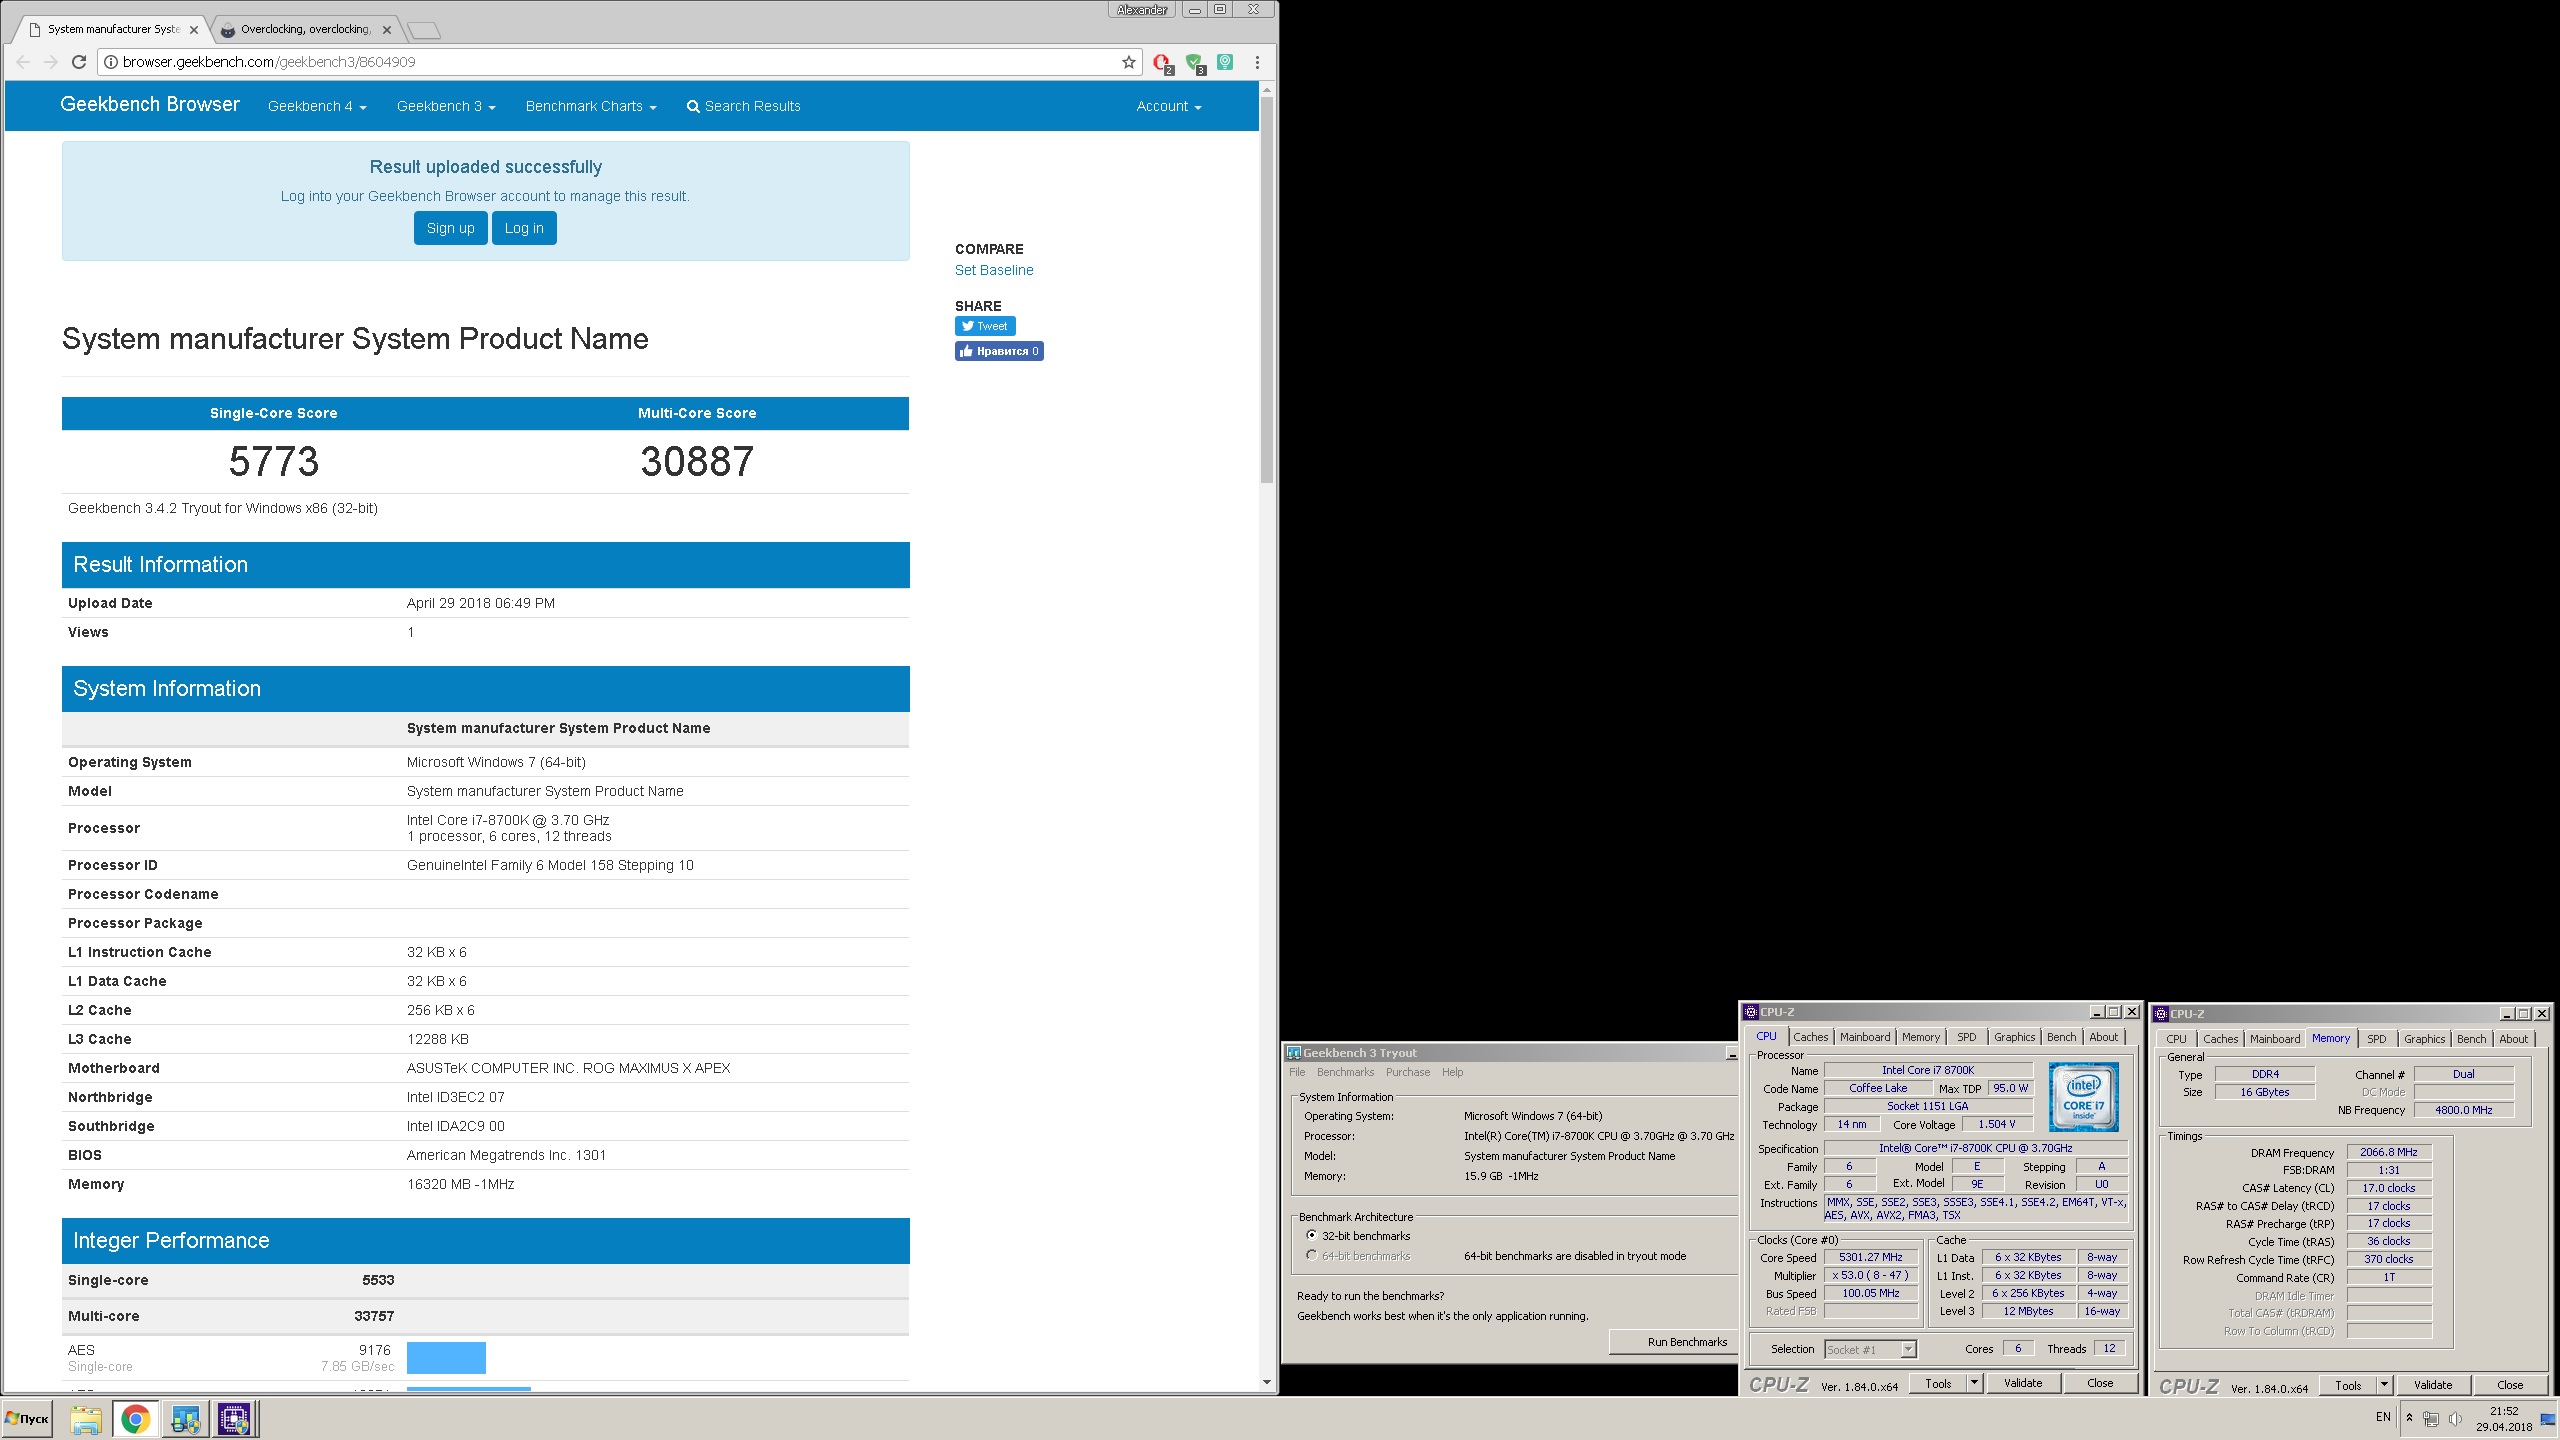Viewport: 2560px width, 1440px height.
Task: Click the volume speaker tray icon
Action: [2455, 1419]
